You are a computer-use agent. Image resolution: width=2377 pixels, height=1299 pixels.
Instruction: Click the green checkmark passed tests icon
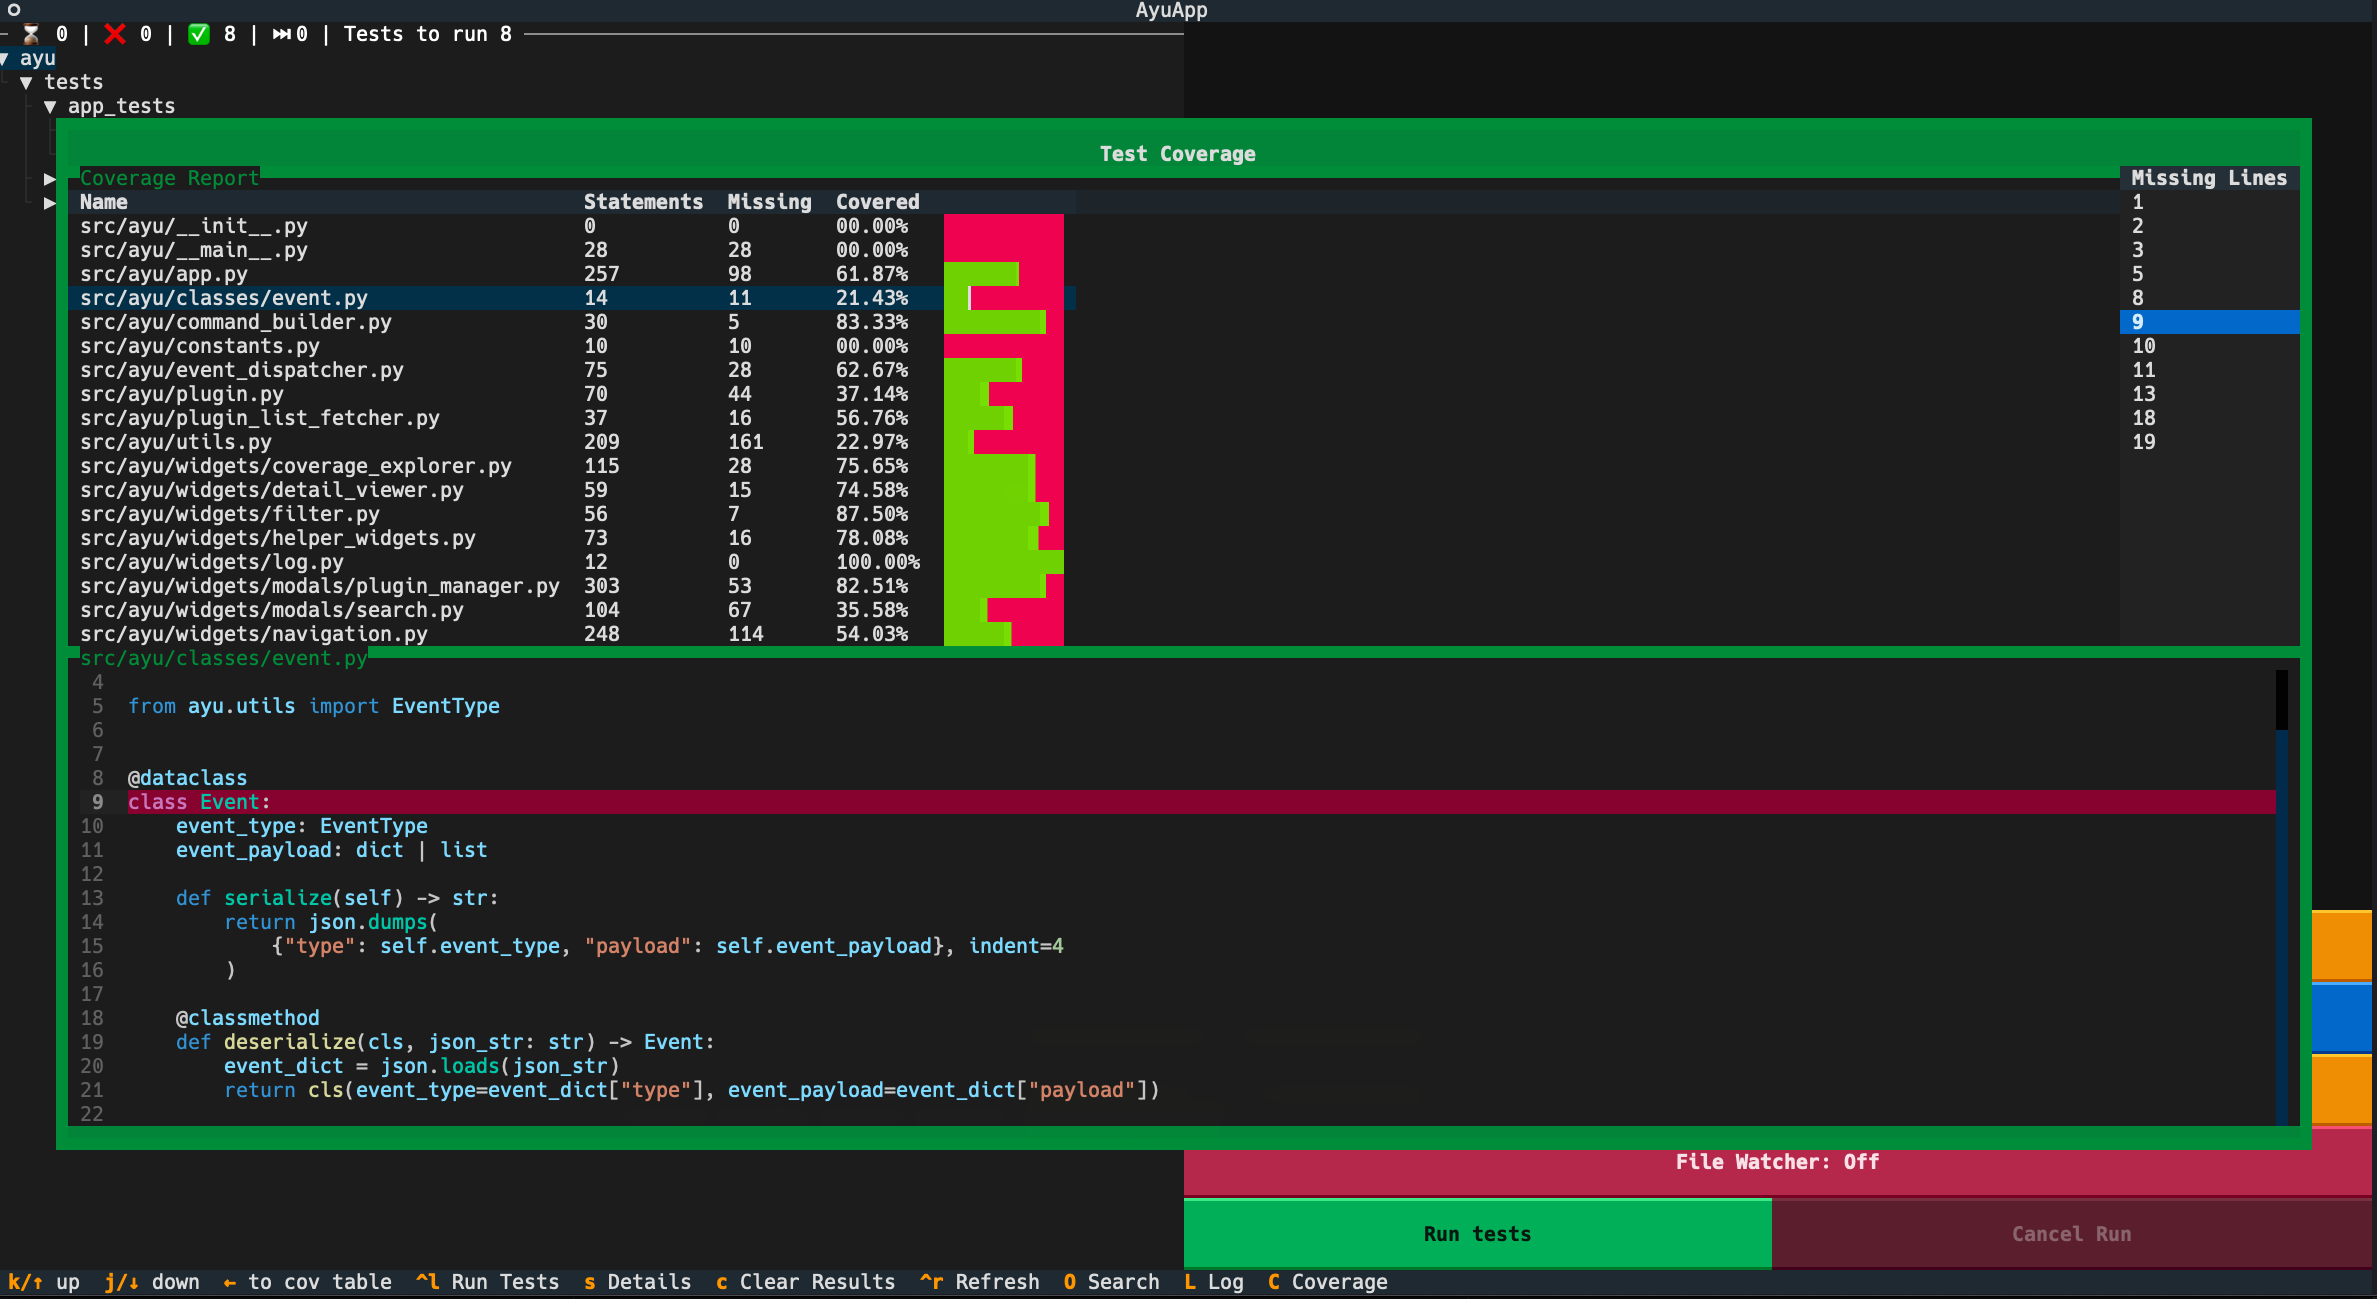point(199,34)
